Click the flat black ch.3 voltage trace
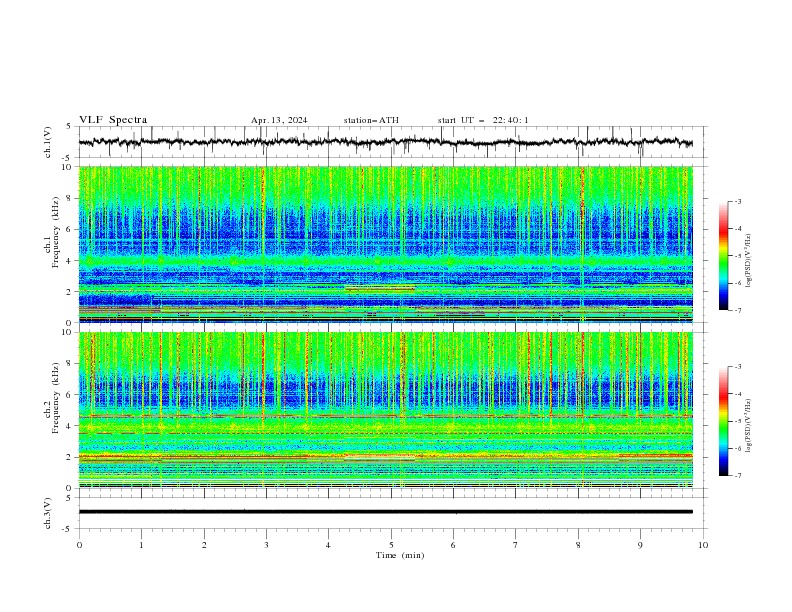Viewport: 792px width, 612px height. click(x=385, y=512)
